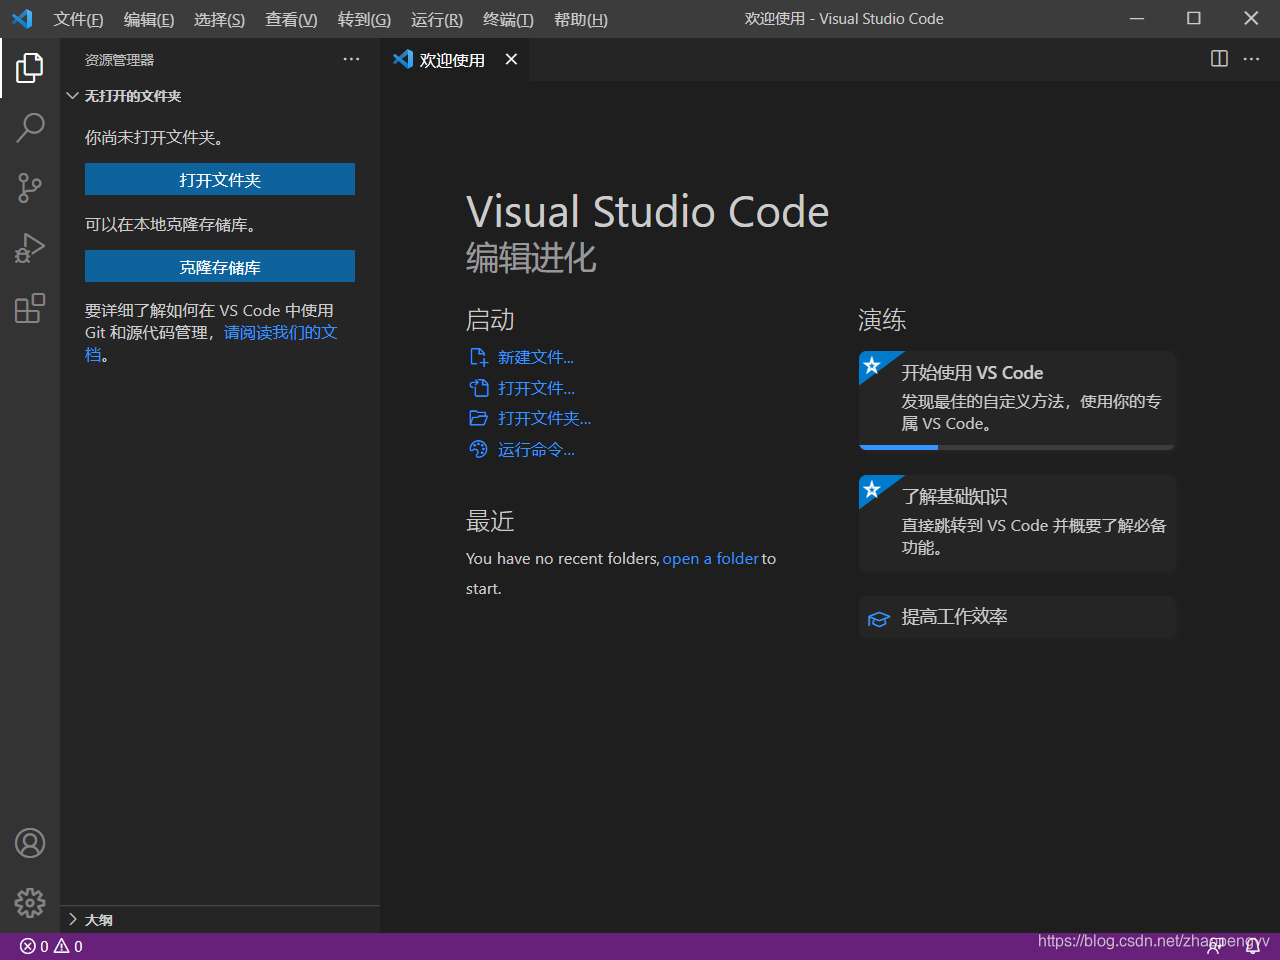This screenshot has height=960, width=1280.
Task: Click the VS Code logo in title bar
Action: [22, 19]
